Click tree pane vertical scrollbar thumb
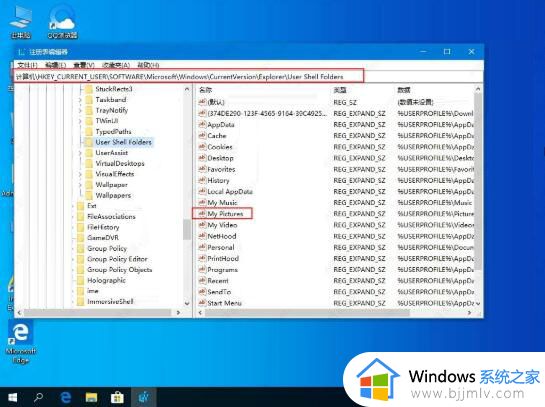The height and width of the screenshot is (407, 545). [187, 229]
